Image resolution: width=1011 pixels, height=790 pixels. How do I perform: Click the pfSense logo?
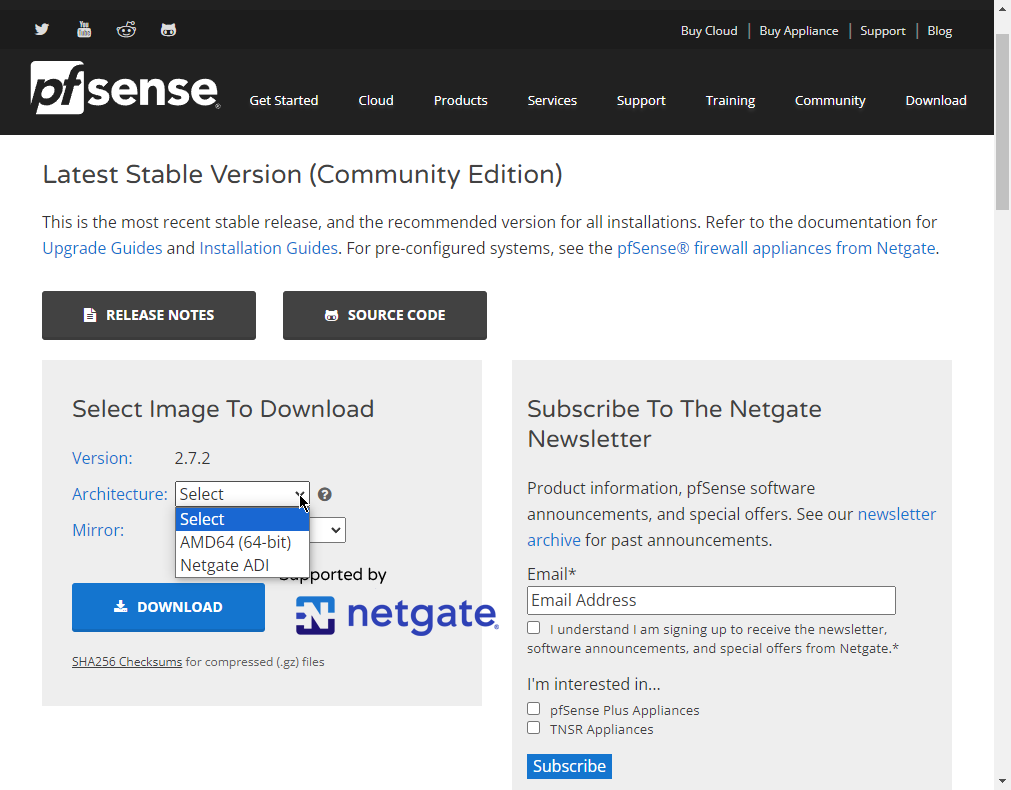(x=125, y=88)
